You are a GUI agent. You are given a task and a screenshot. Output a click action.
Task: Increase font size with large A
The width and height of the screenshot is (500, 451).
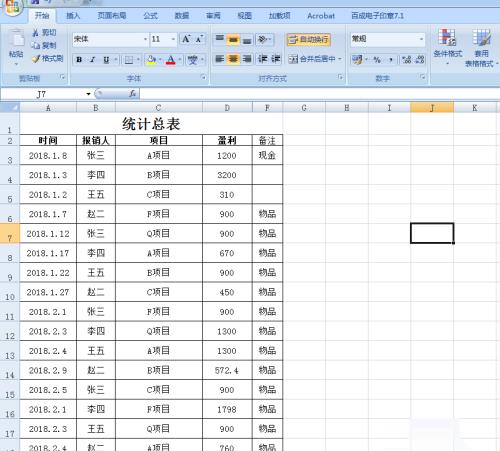coord(186,39)
